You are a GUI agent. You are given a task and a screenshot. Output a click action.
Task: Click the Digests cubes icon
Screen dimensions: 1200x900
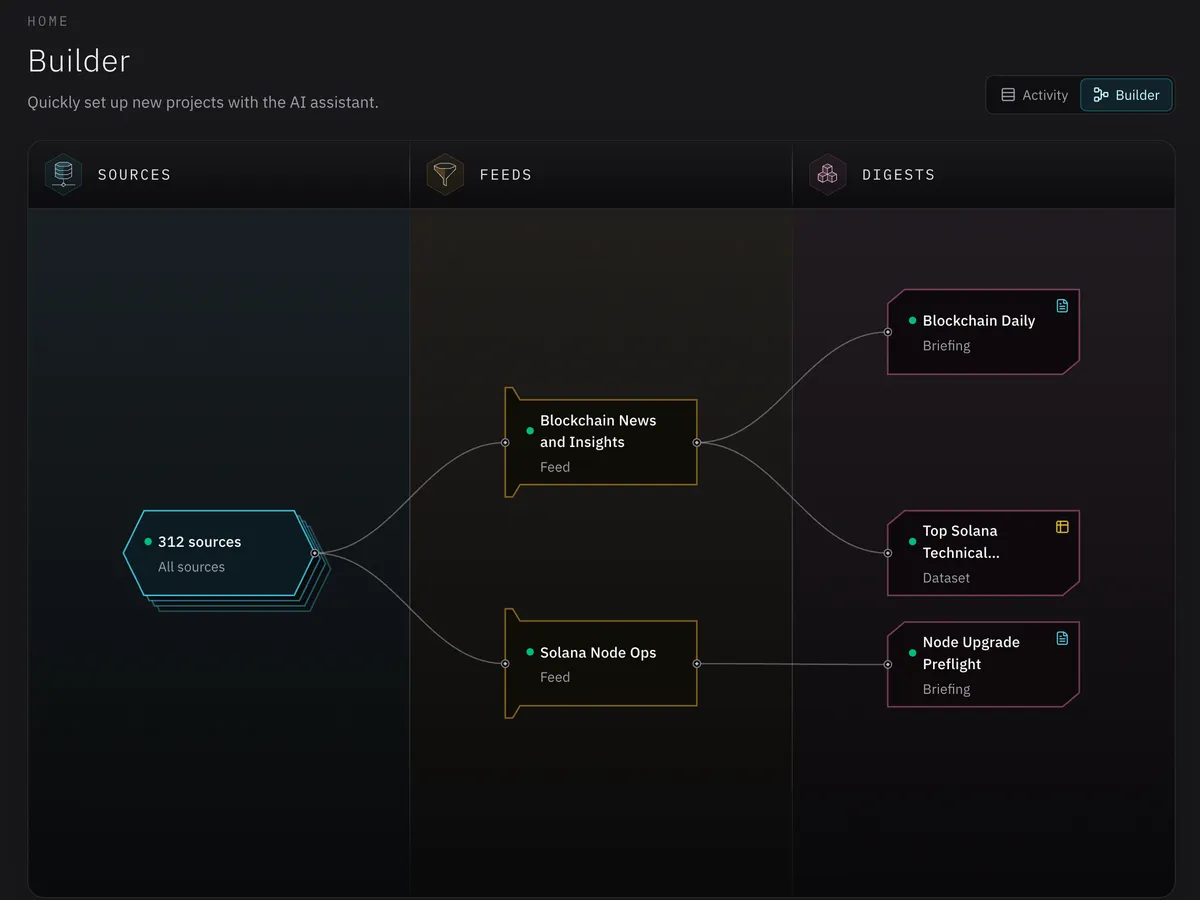(x=827, y=174)
